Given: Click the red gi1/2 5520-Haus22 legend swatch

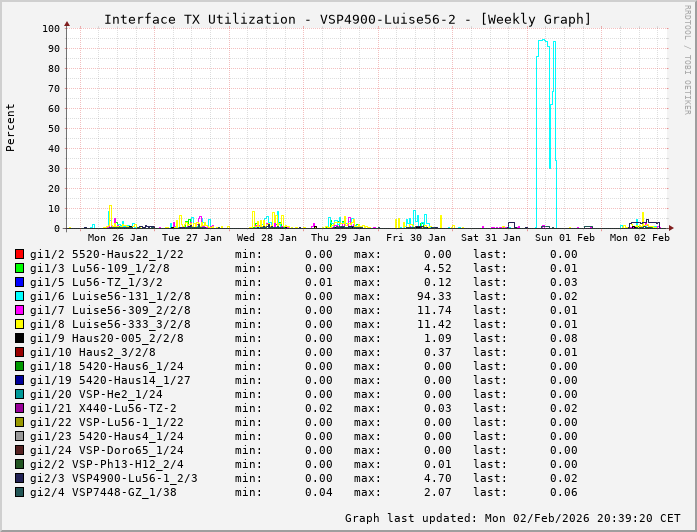Looking at the screenshot, I should (x=19, y=254).
